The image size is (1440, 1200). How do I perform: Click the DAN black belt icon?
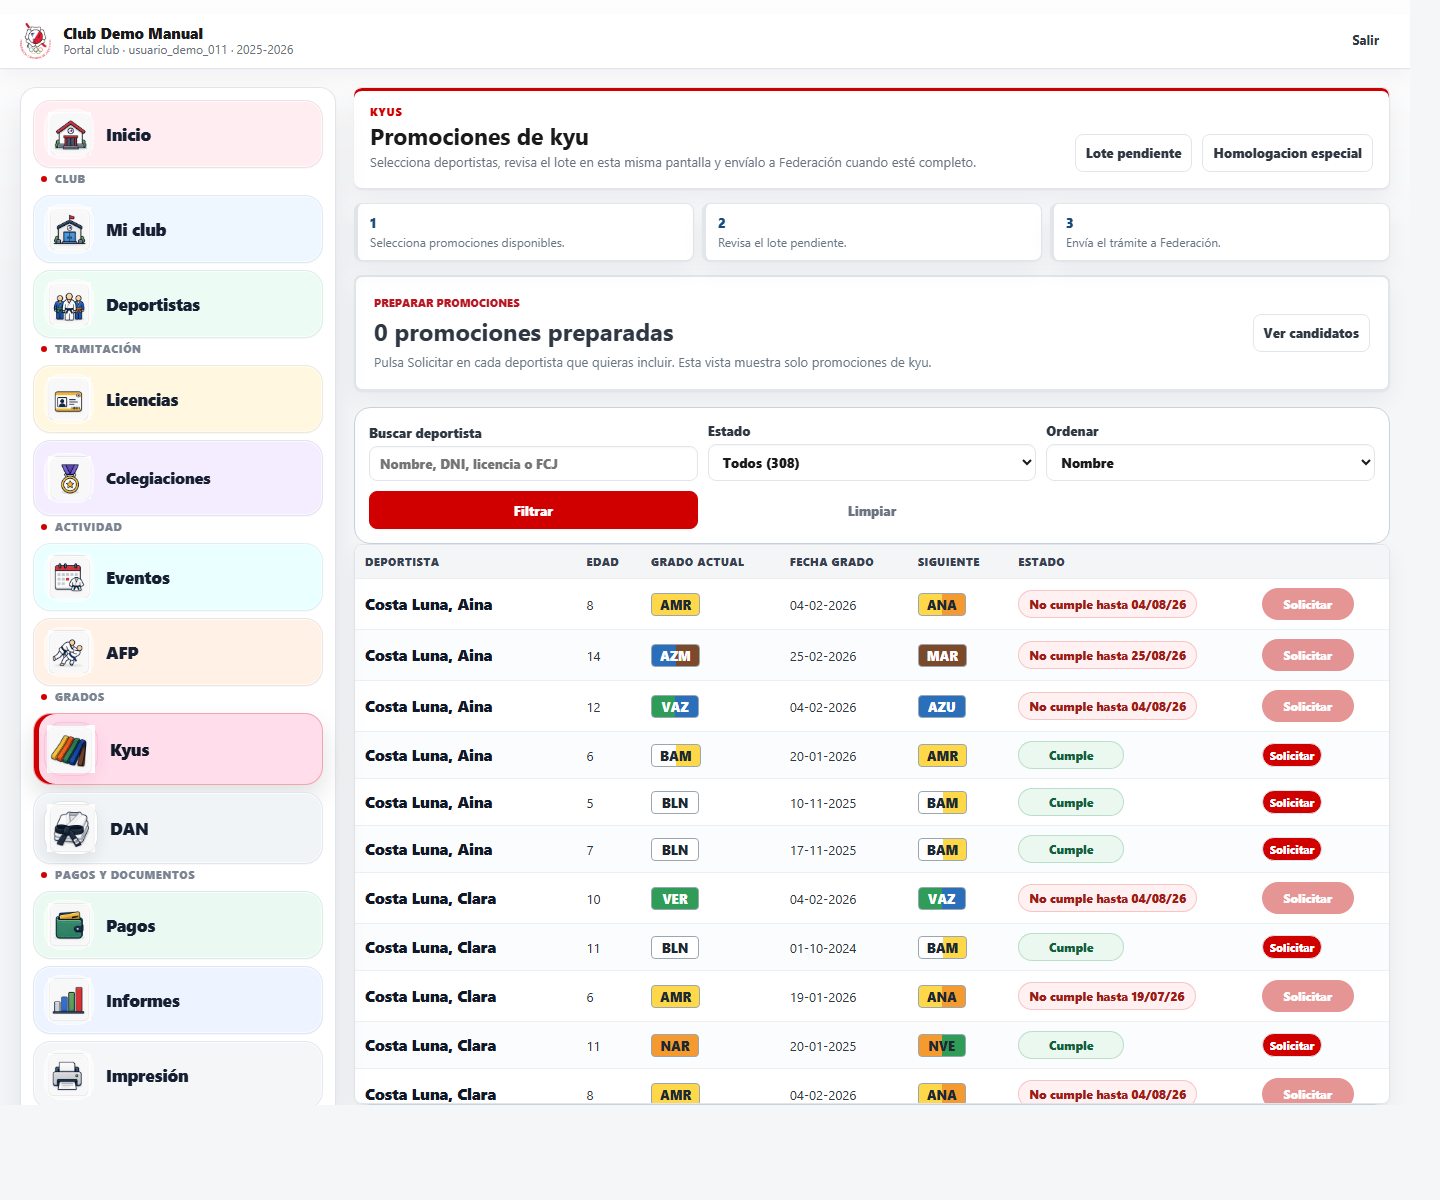coord(72,828)
